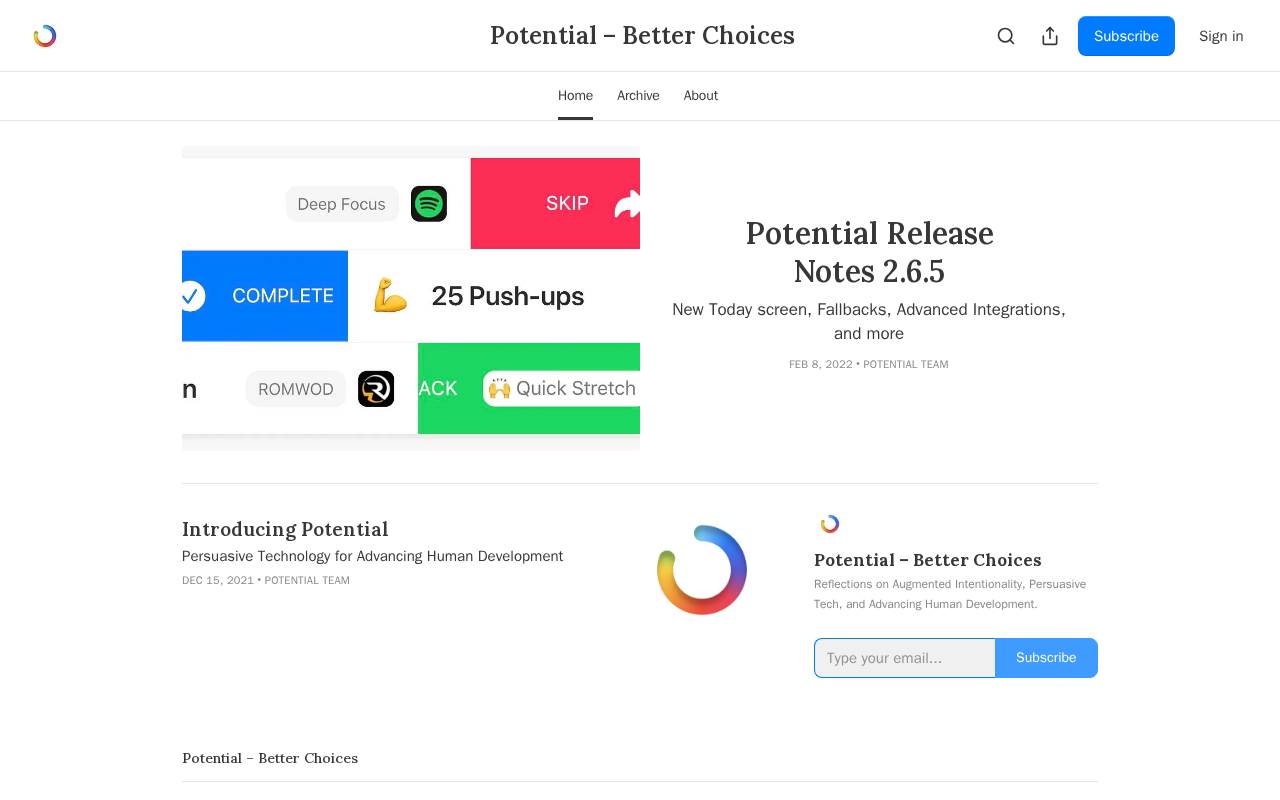Open Potential Release Notes 2.6.5 article
1280x800 pixels.
(869, 252)
